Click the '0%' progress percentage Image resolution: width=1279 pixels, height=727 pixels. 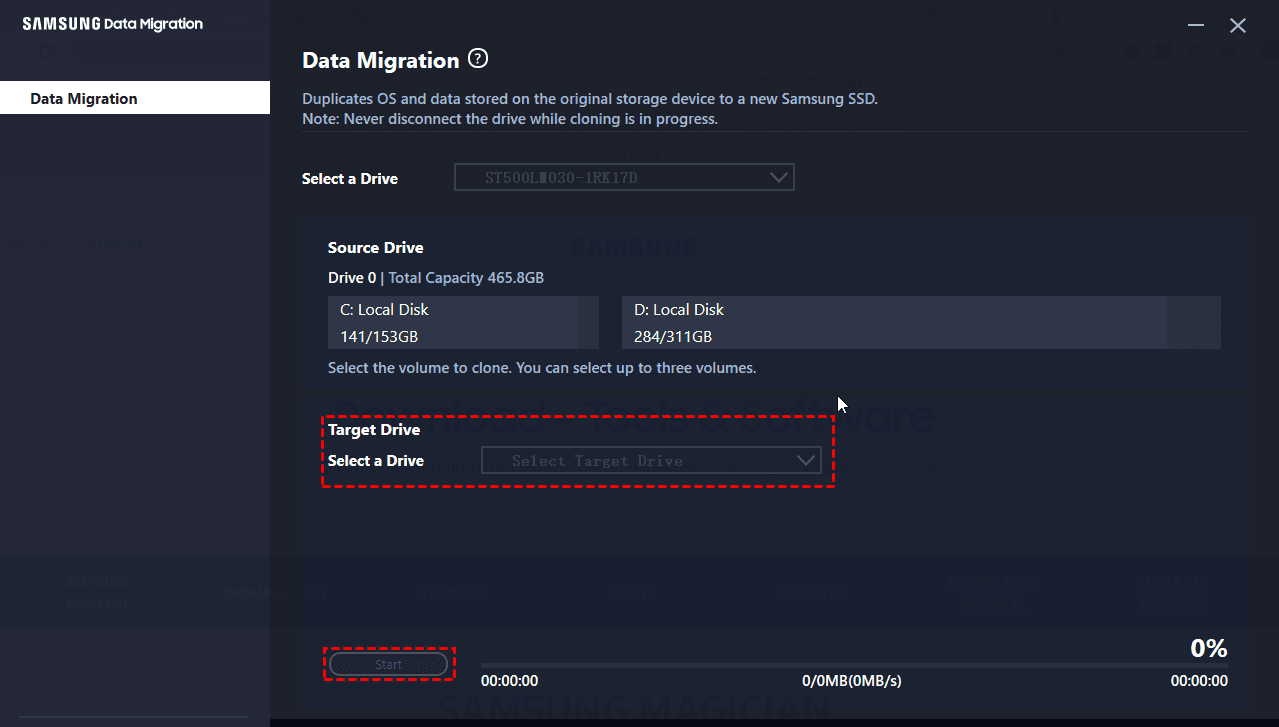[x=1209, y=648]
